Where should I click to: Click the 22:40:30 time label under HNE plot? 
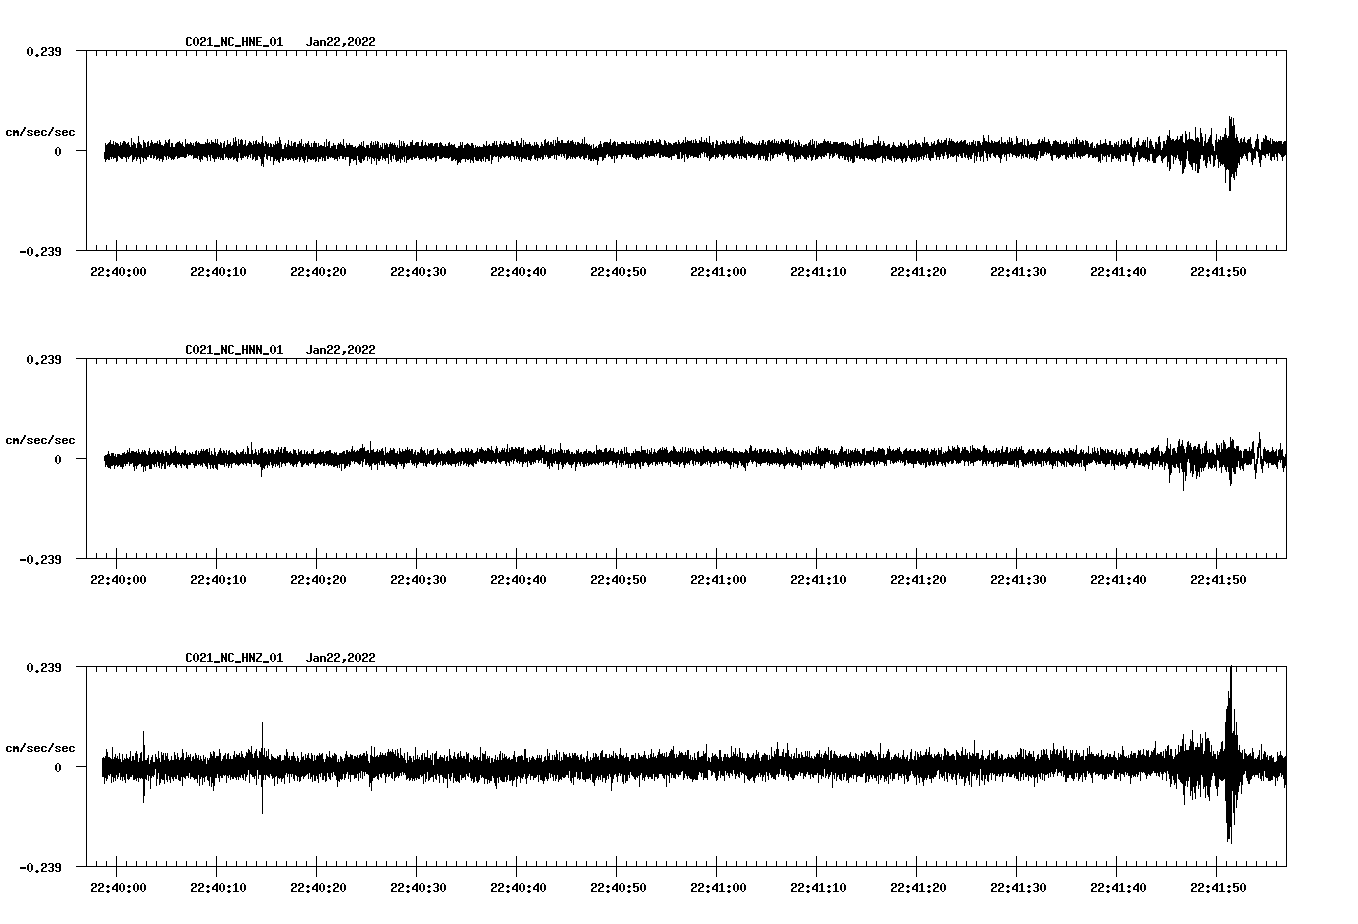(418, 272)
